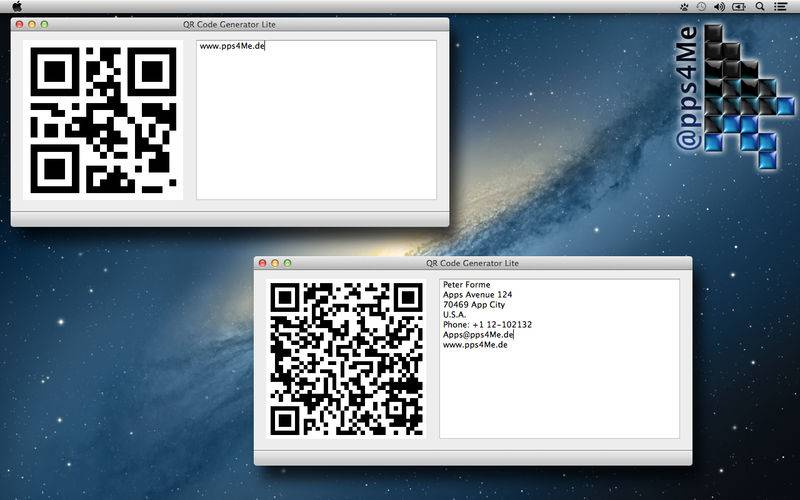Click the line "Phone: +1 12-102132"
The height and width of the screenshot is (500, 800).
pyautogui.click(x=487, y=324)
